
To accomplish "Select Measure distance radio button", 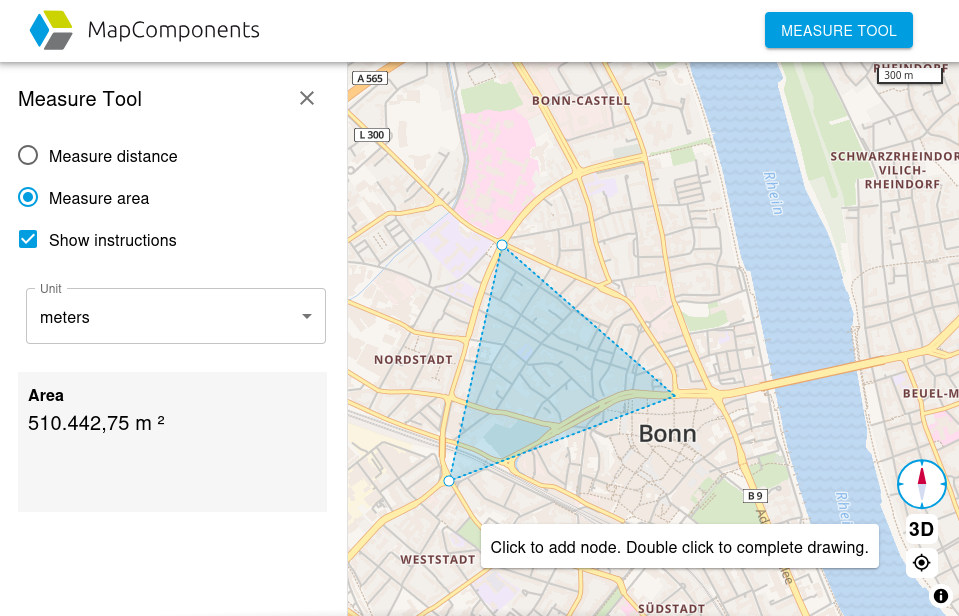I will (x=28, y=155).
